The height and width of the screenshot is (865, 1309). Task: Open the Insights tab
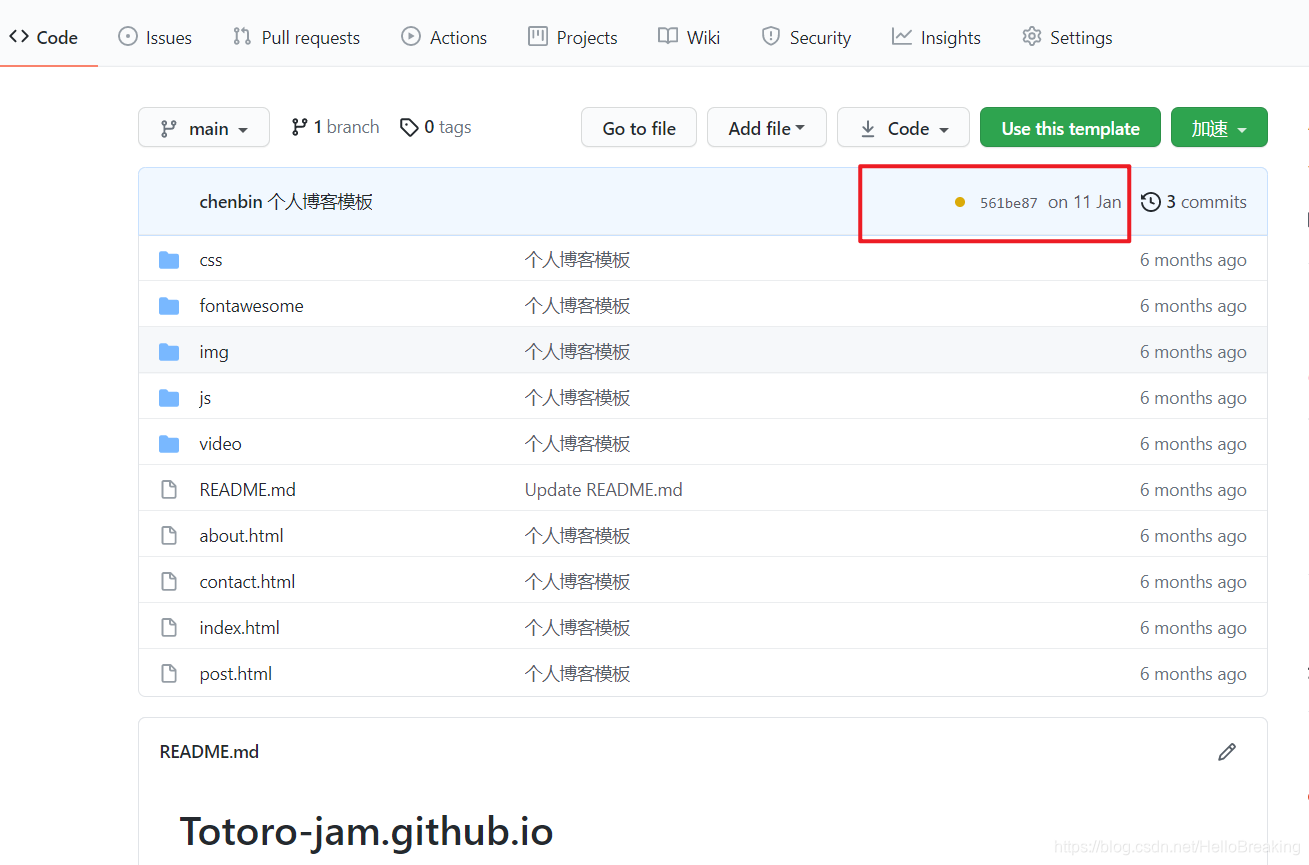click(936, 37)
